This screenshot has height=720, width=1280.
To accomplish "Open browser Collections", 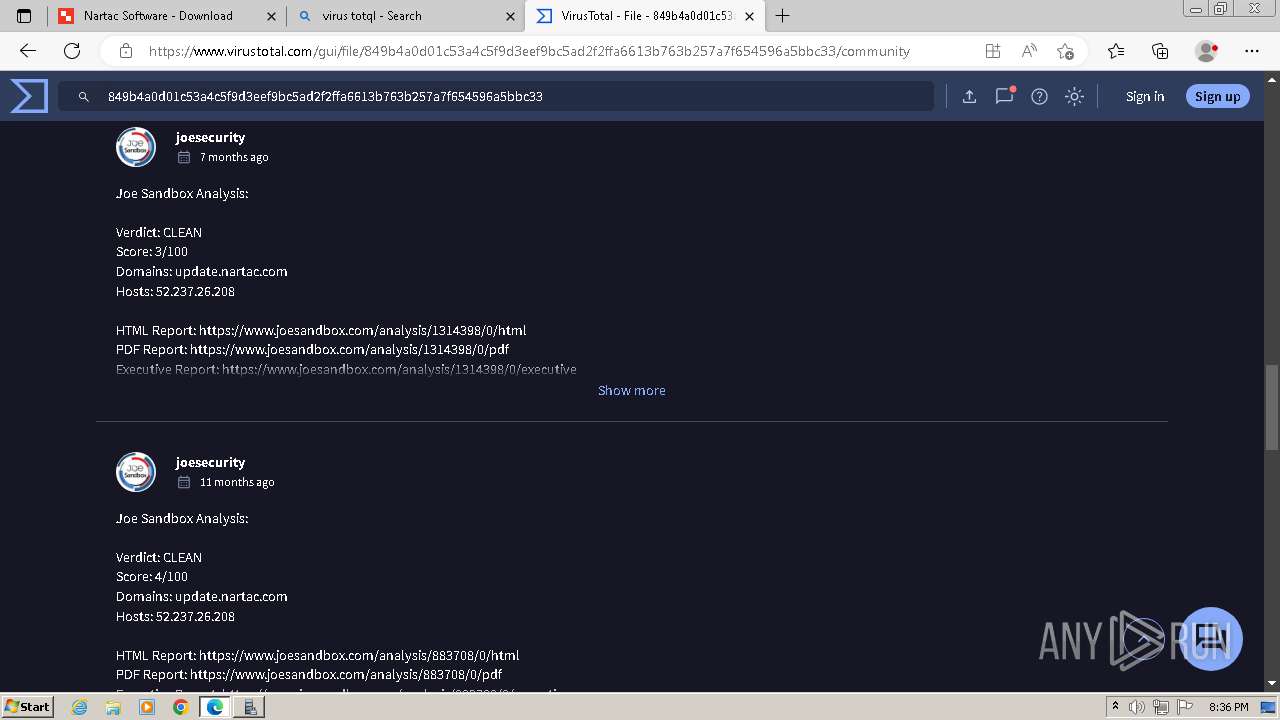I will 1160,51.
